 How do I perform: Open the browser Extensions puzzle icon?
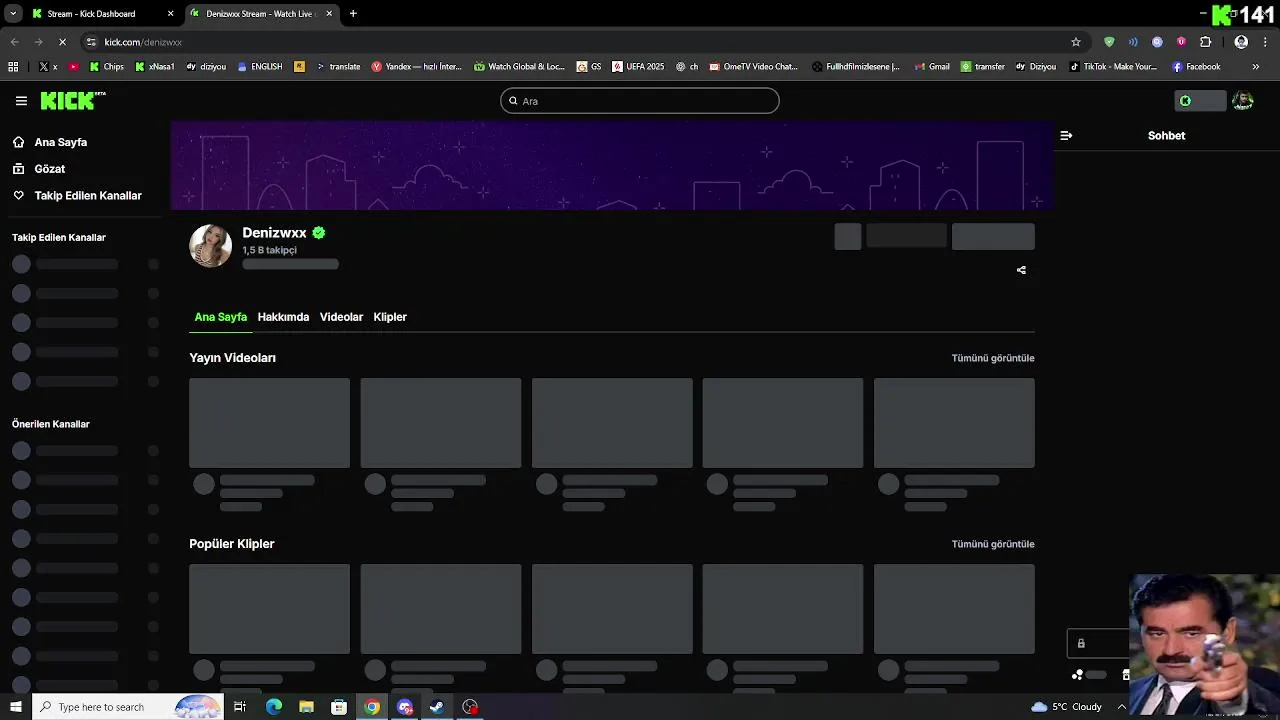[1205, 42]
